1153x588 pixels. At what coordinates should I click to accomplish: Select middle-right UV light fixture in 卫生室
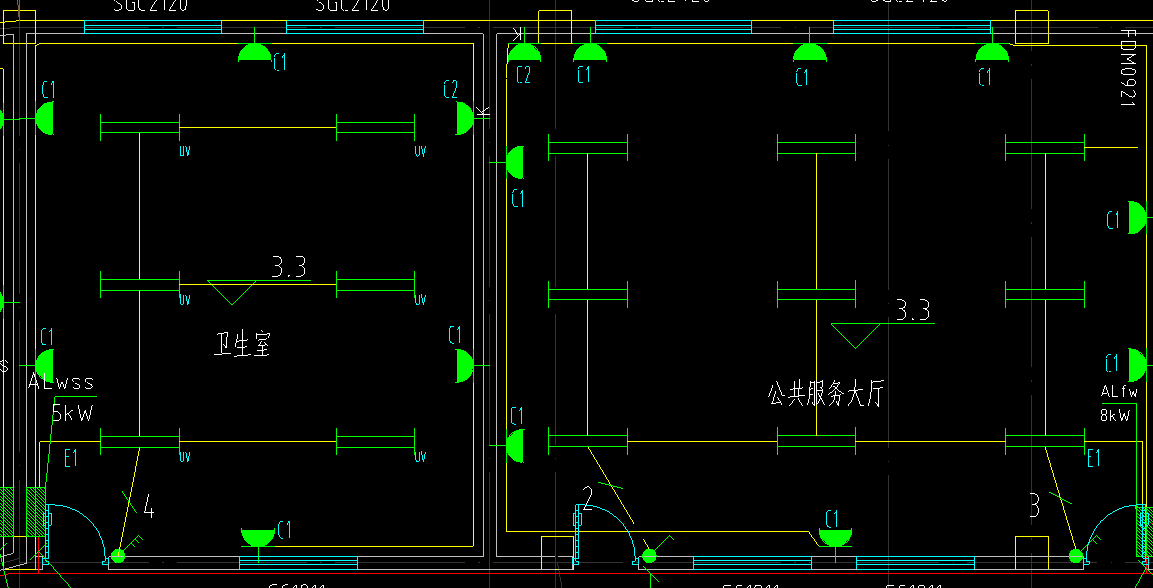point(376,284)
